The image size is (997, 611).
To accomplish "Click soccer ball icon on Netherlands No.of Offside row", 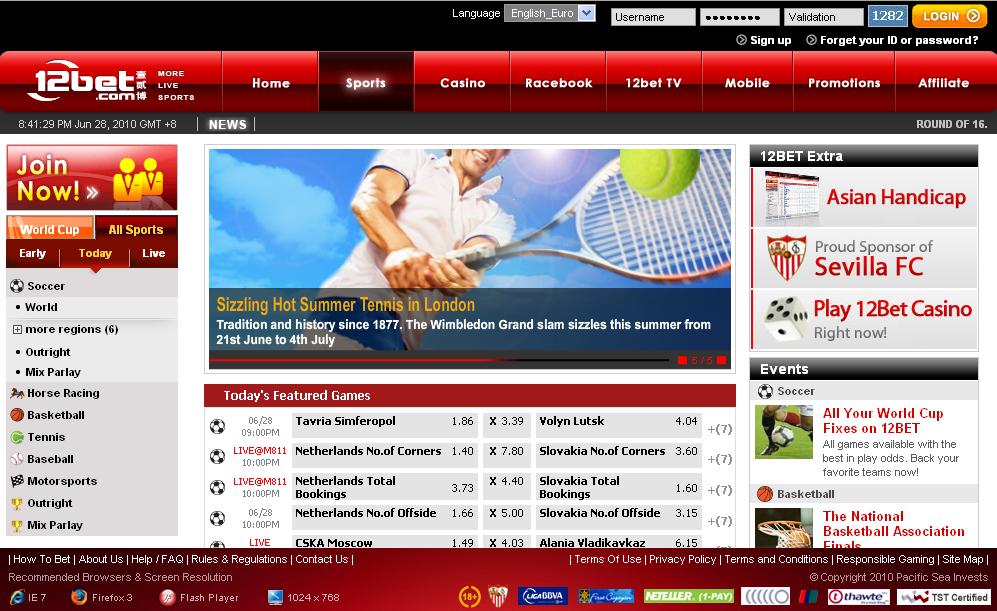I will [217, 519].
